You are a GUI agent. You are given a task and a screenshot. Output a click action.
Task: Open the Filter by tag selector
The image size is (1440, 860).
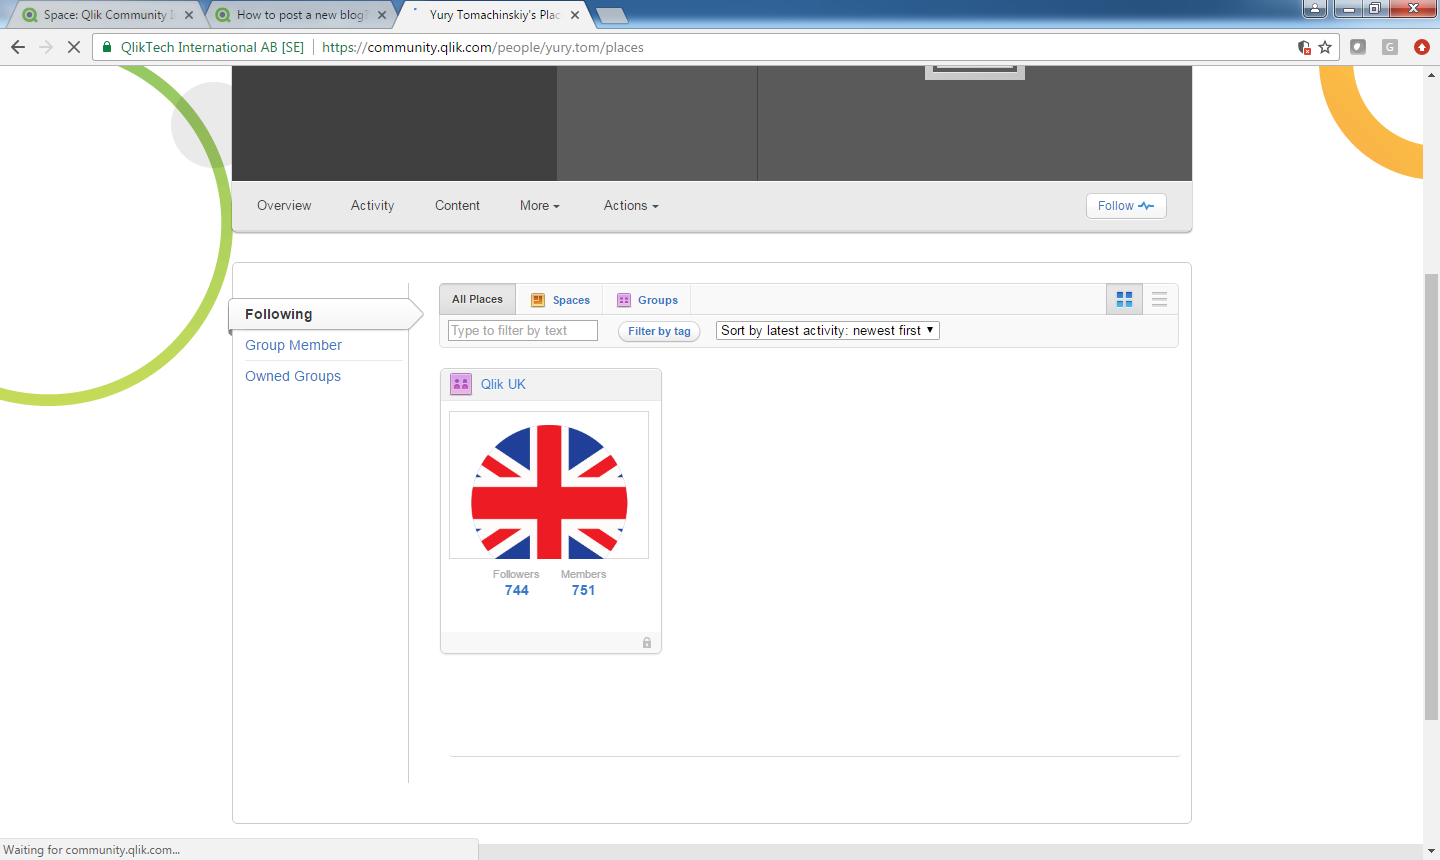click(x=659, y=331)
